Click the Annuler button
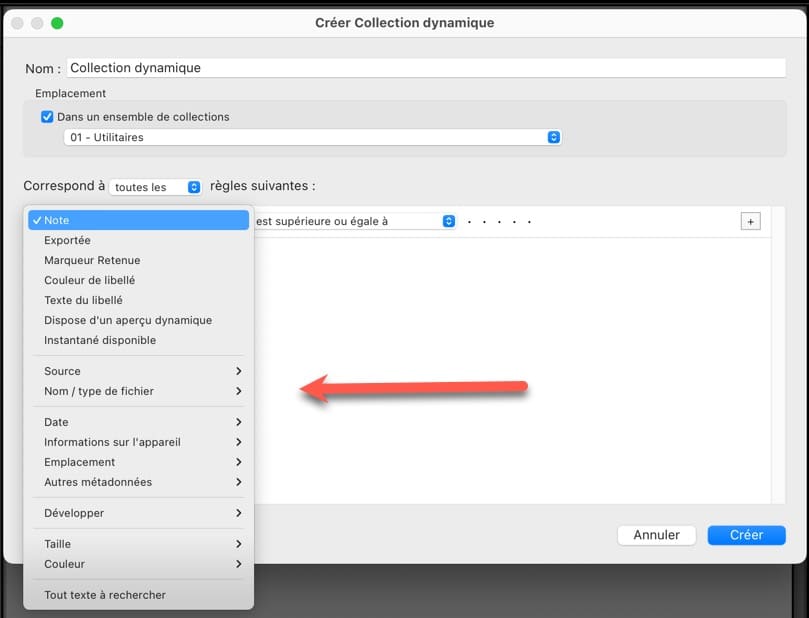Image resolution: width=809 pixels, height=618 pixels. tap(656, 535)
